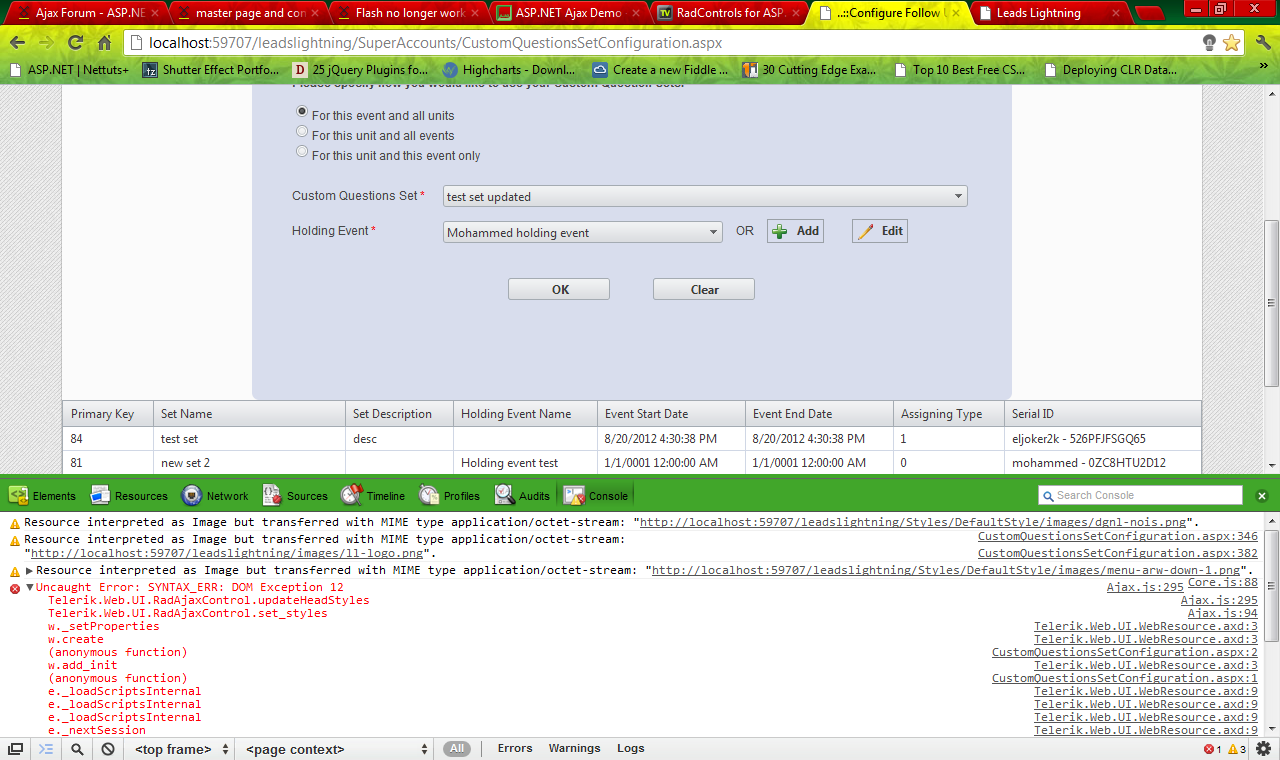
Task: Clear console log with the circle-slash icon
Action: coord(108,748)
